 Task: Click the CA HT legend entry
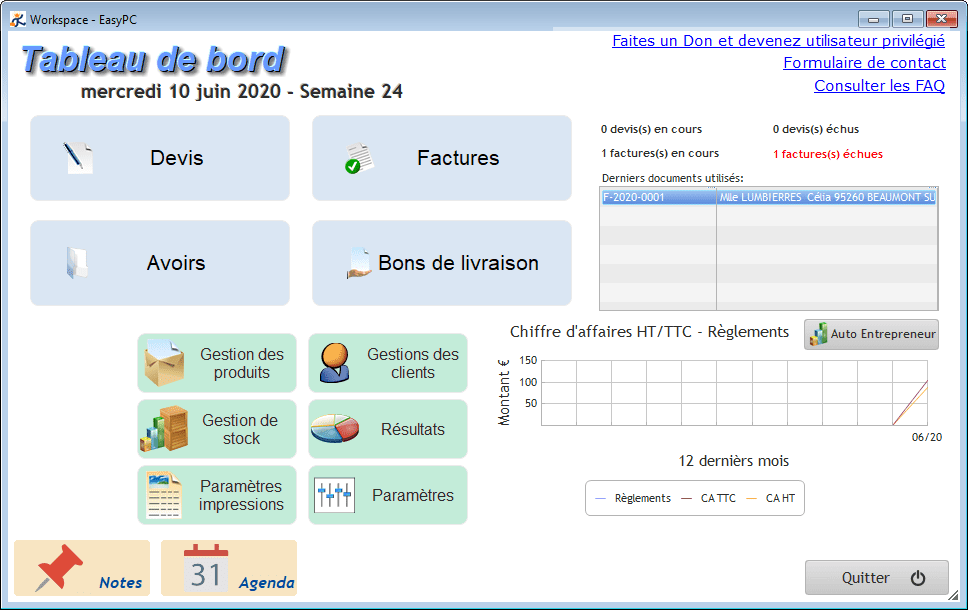[771, 498]
